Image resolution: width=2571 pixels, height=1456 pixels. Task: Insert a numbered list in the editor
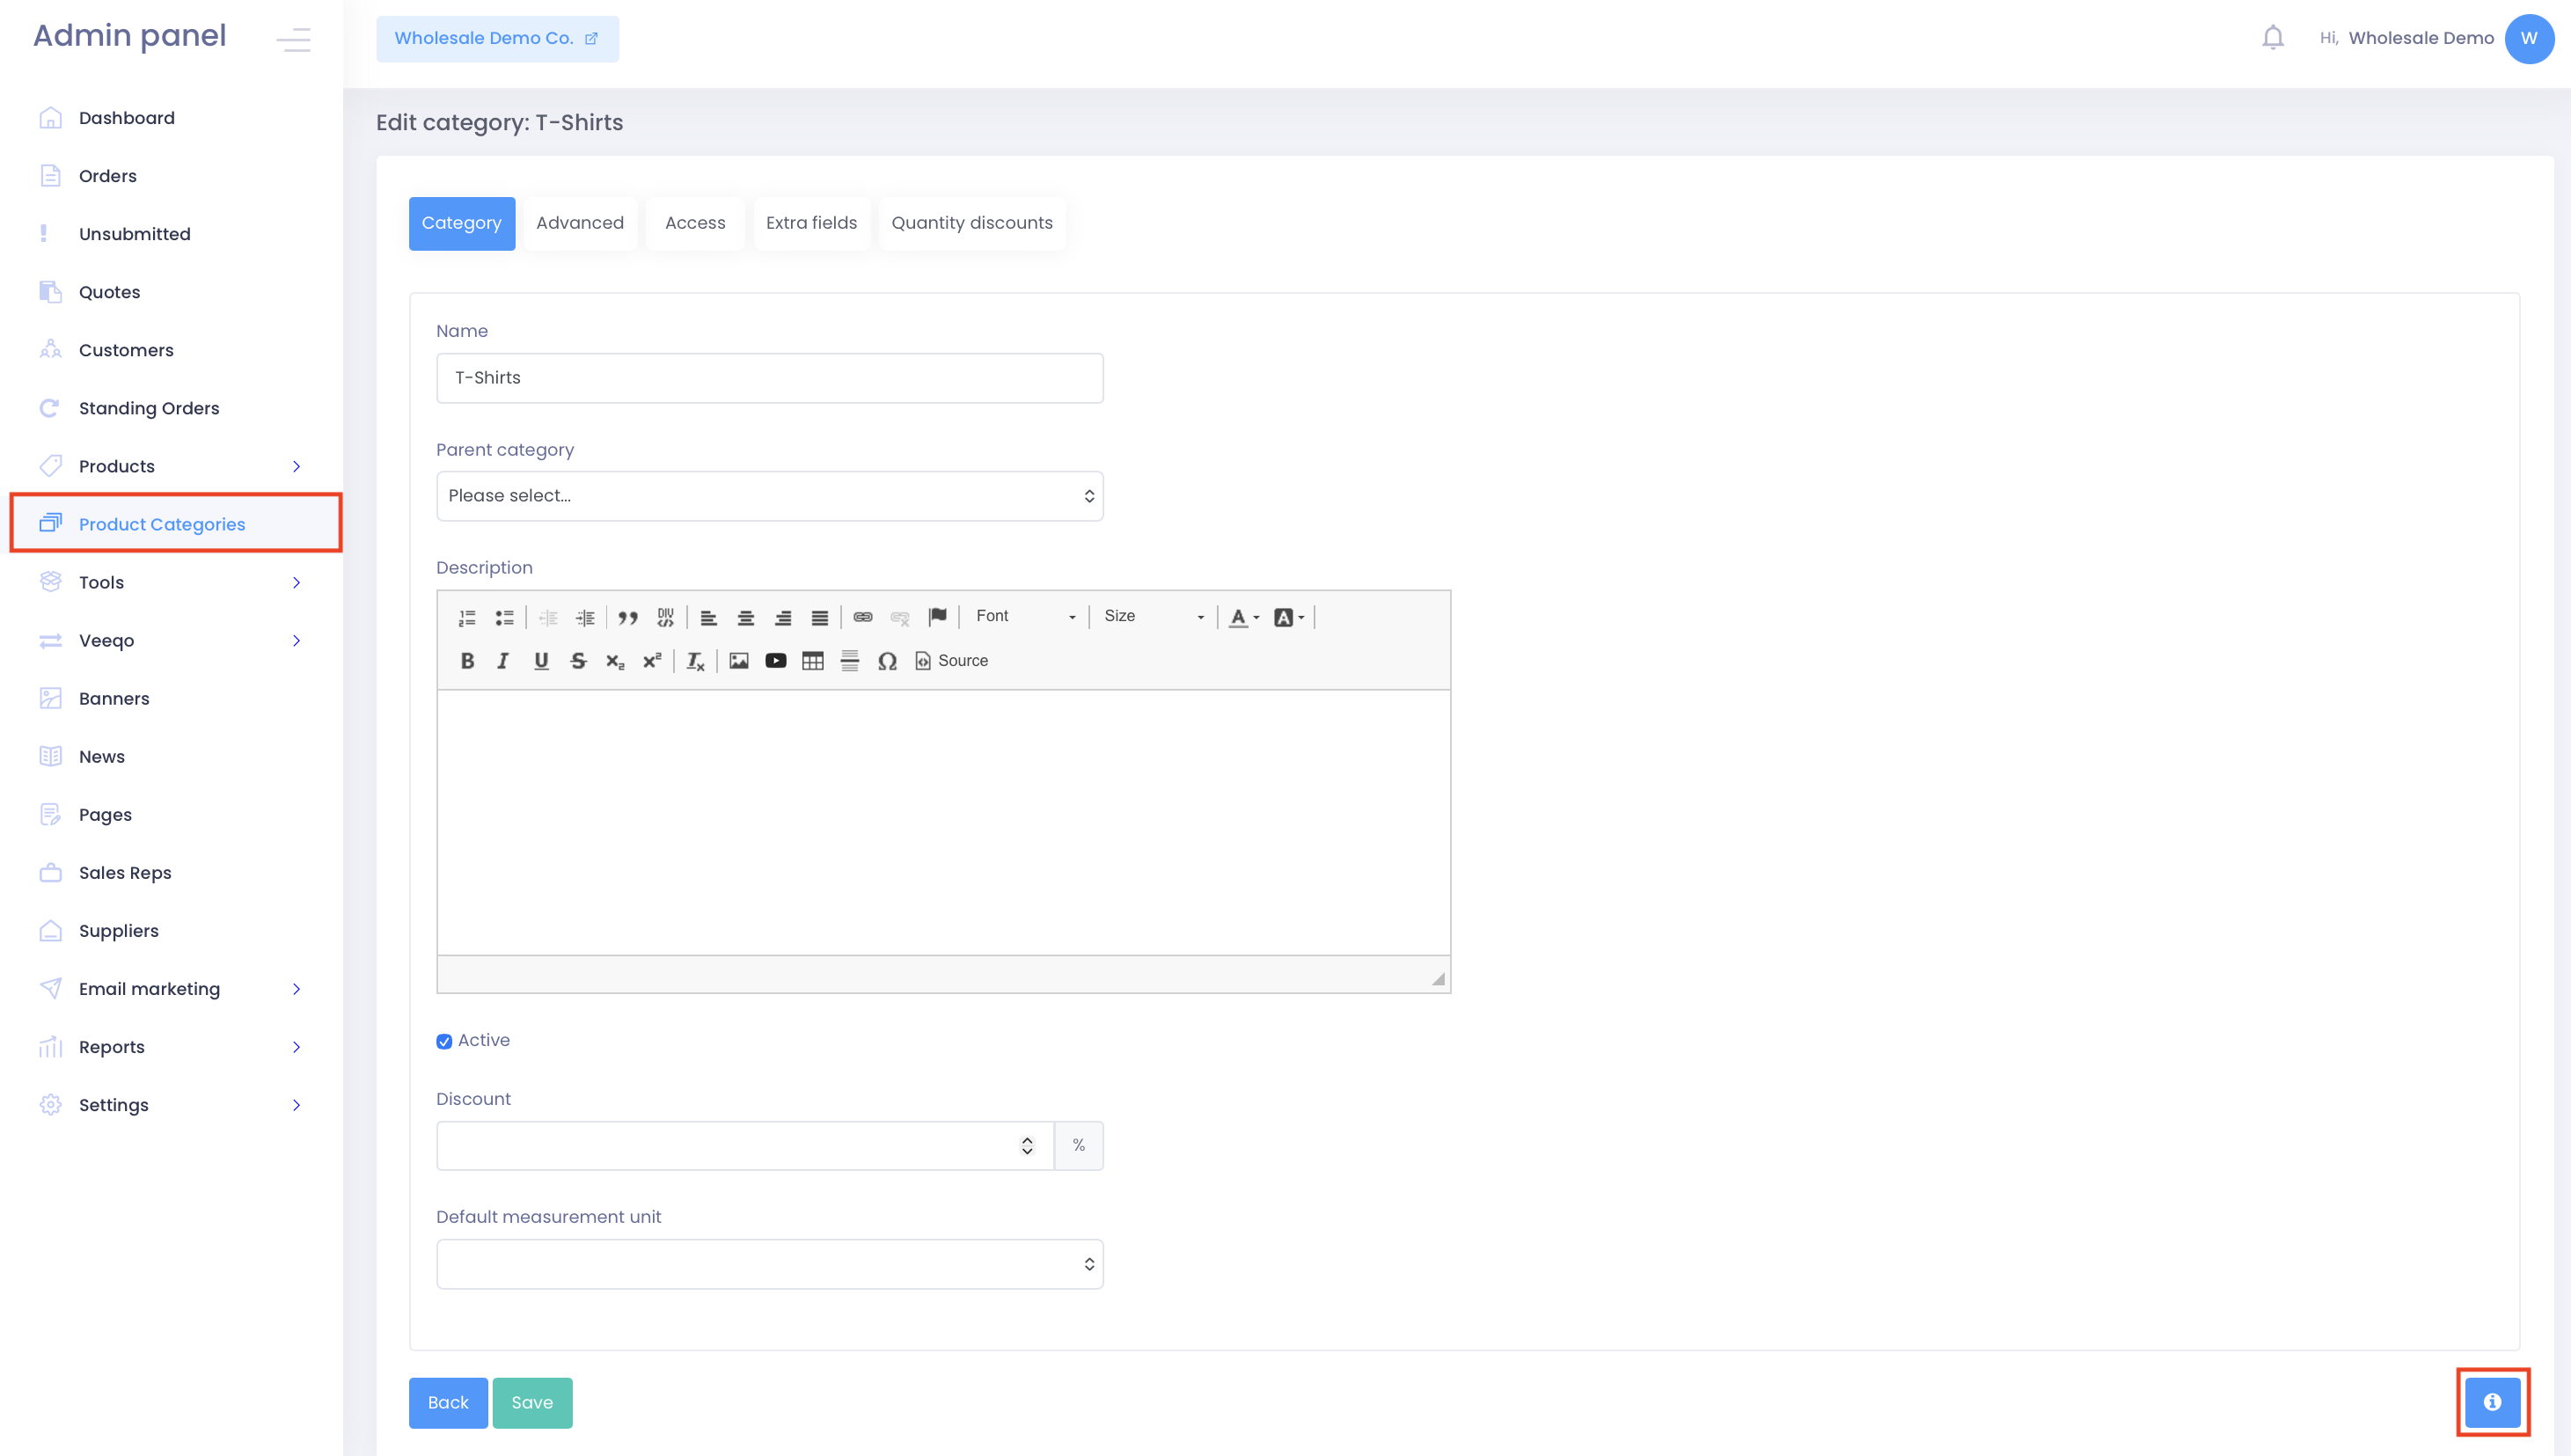coord(467,618)
